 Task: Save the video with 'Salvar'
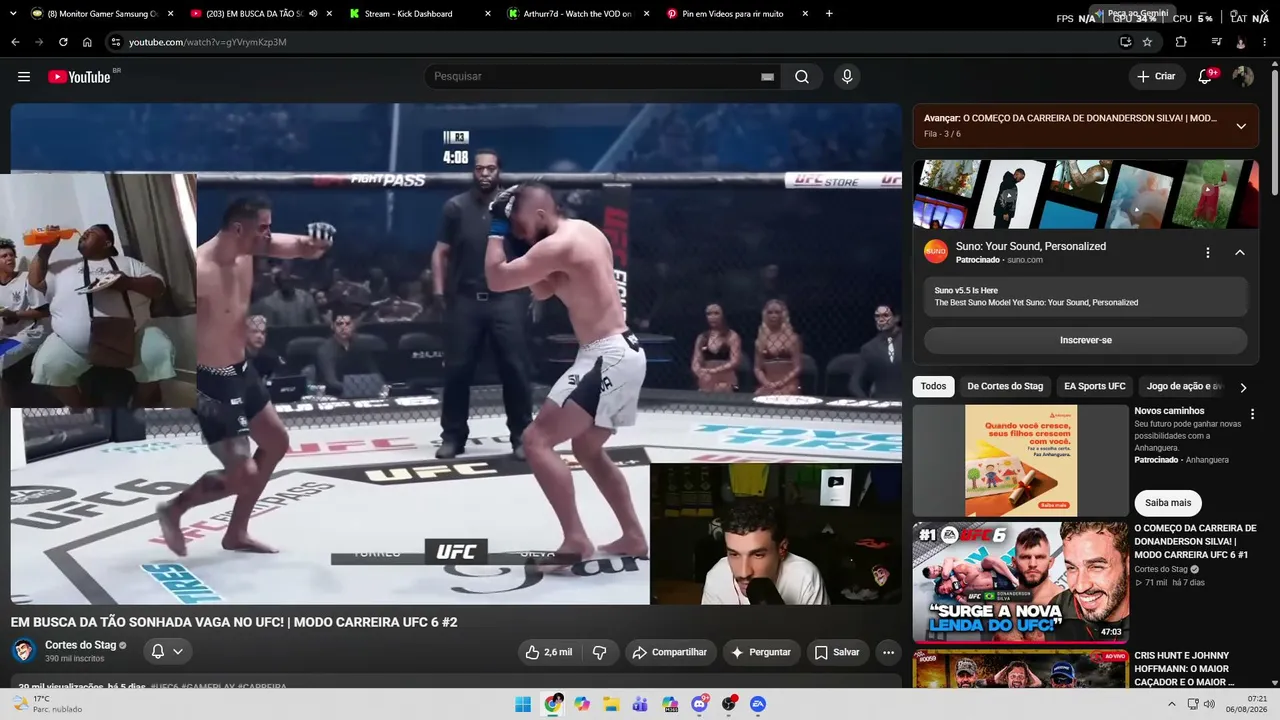(837, 652)
